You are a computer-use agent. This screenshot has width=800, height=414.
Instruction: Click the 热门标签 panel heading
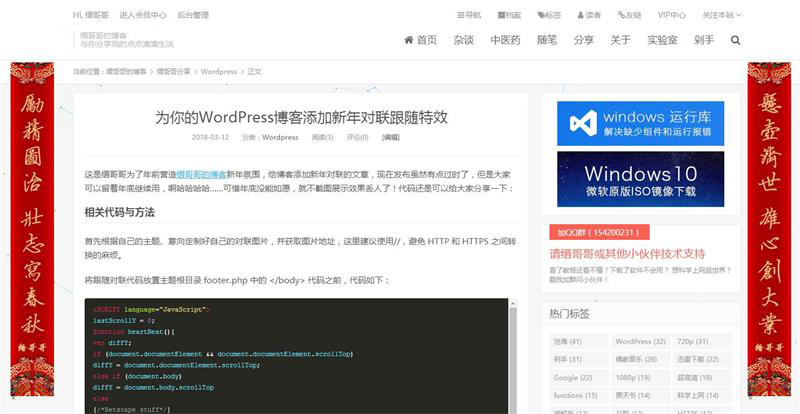(569, 314)
